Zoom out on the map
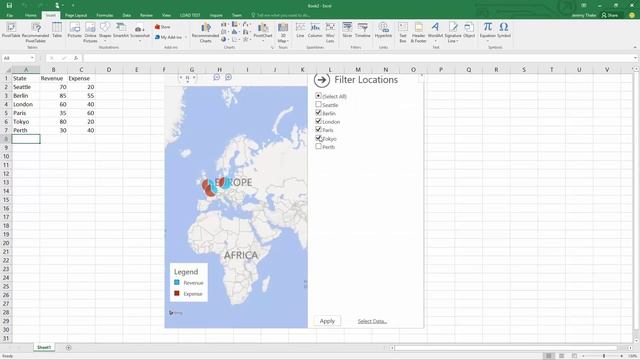Screen dimensions: 640x360 pos(217,77)
